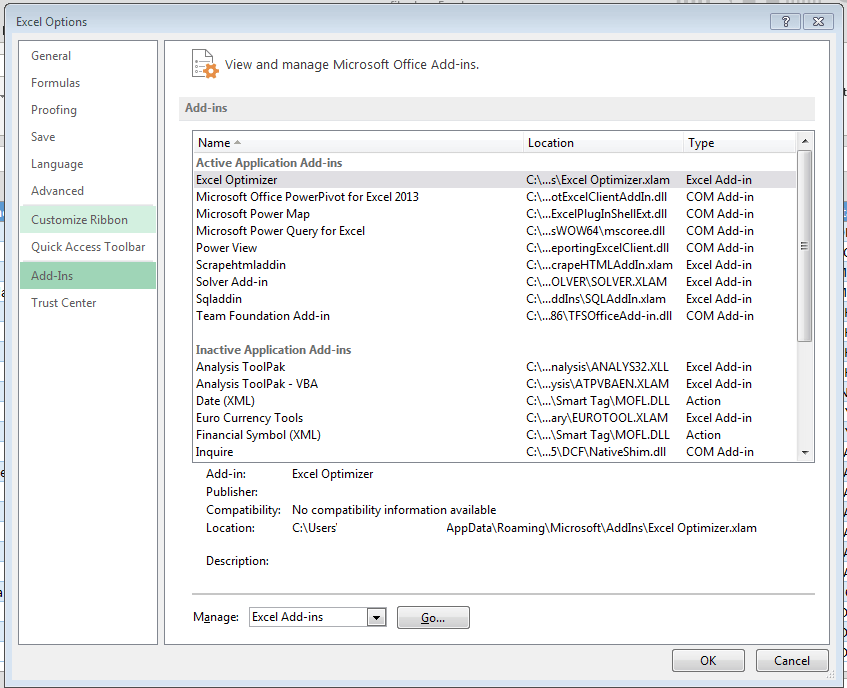The image size is (847, 688).
Task: Select the Analysis ToolPak add-in
Action: coord(494,367)
